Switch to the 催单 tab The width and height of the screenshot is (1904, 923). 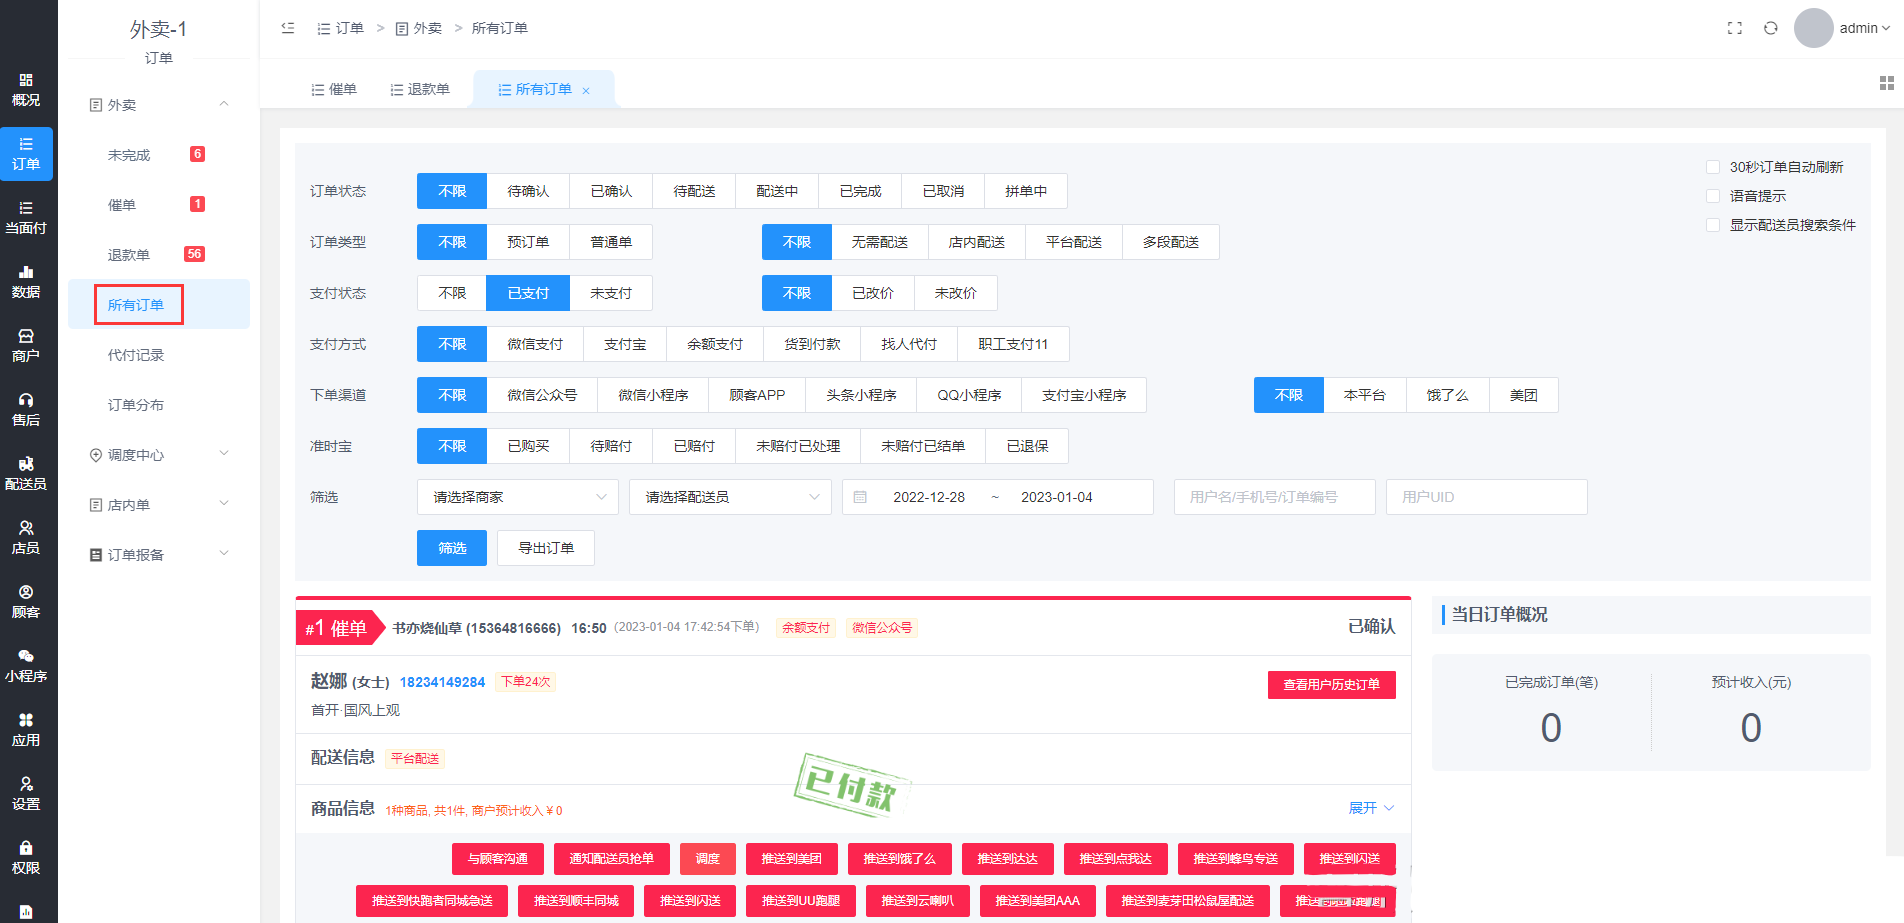pos(334,89)
